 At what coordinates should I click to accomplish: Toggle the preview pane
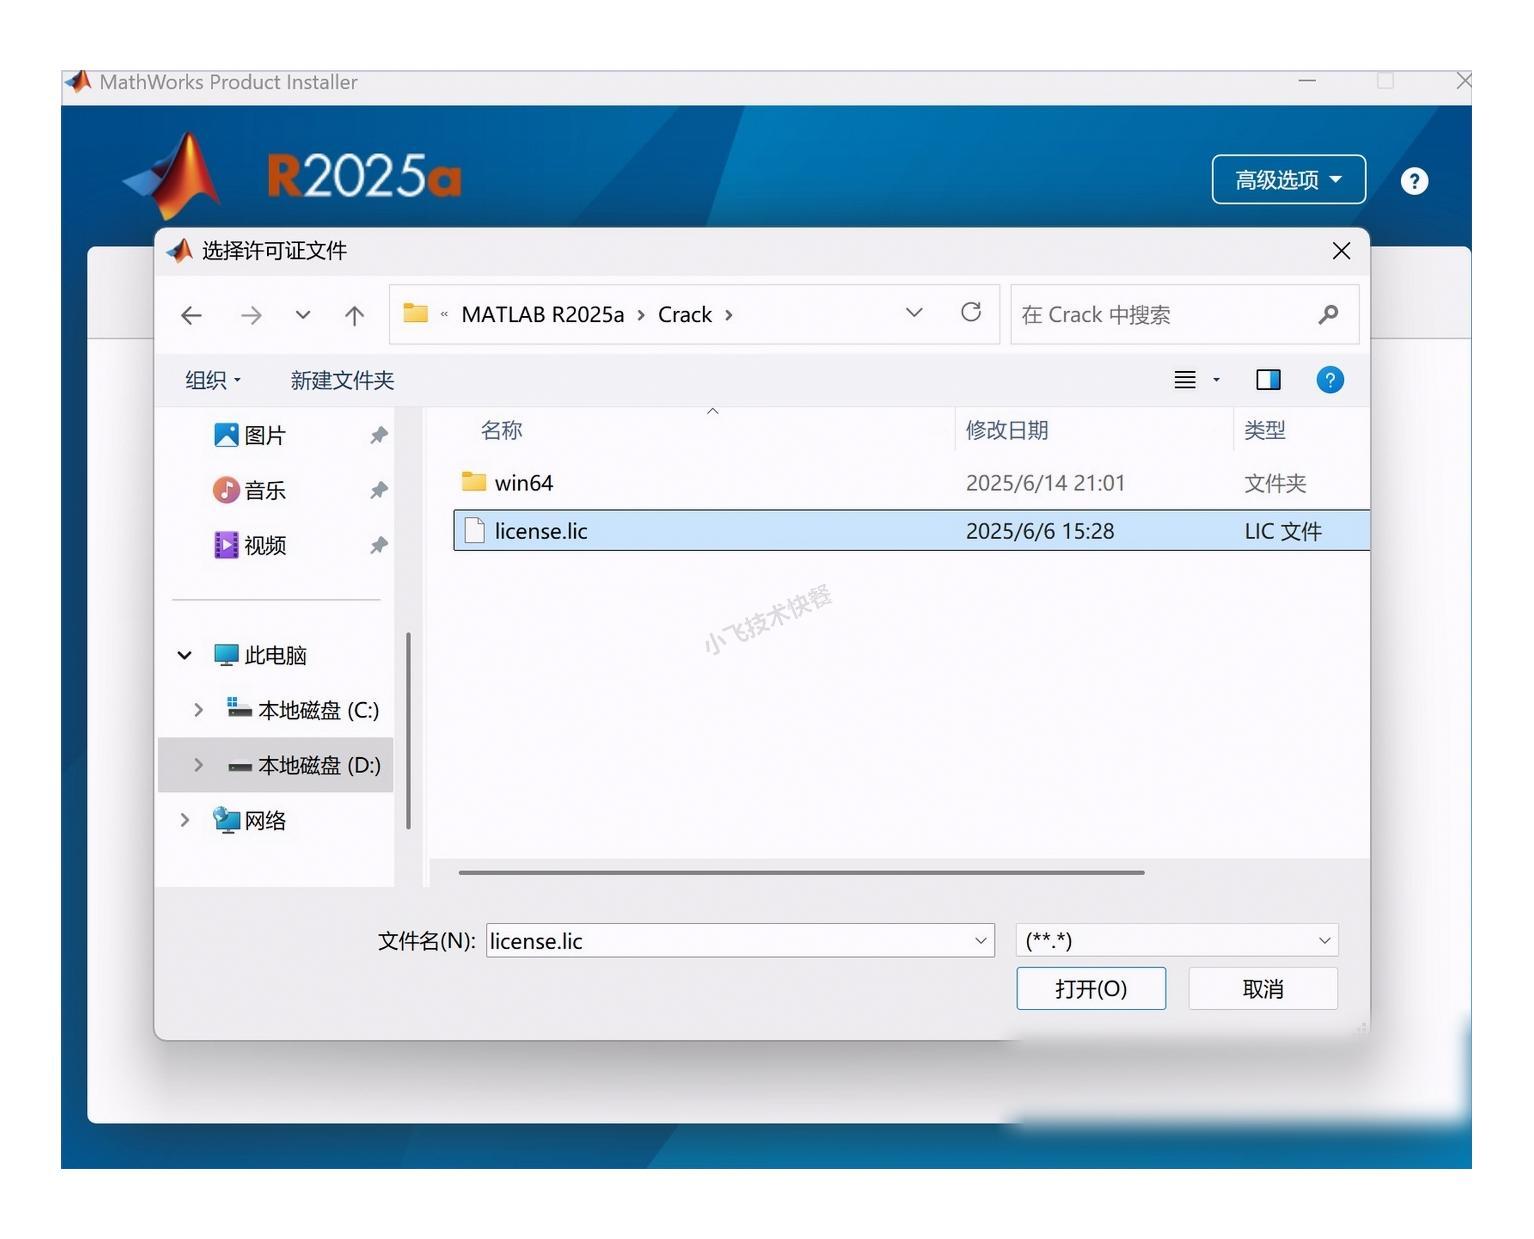pos(1268,380)
